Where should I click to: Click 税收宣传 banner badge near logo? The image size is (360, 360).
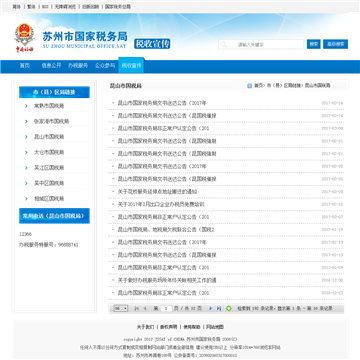click(152, 44)
